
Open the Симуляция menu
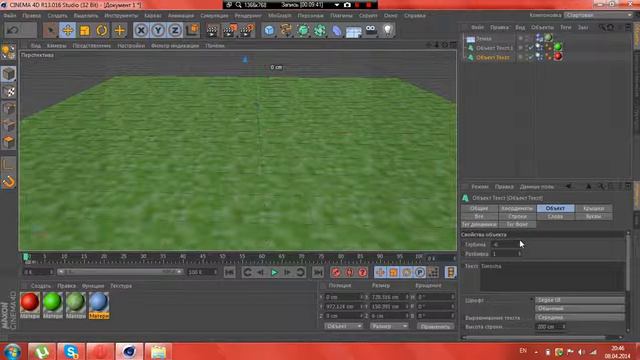(x=214, y=16)
